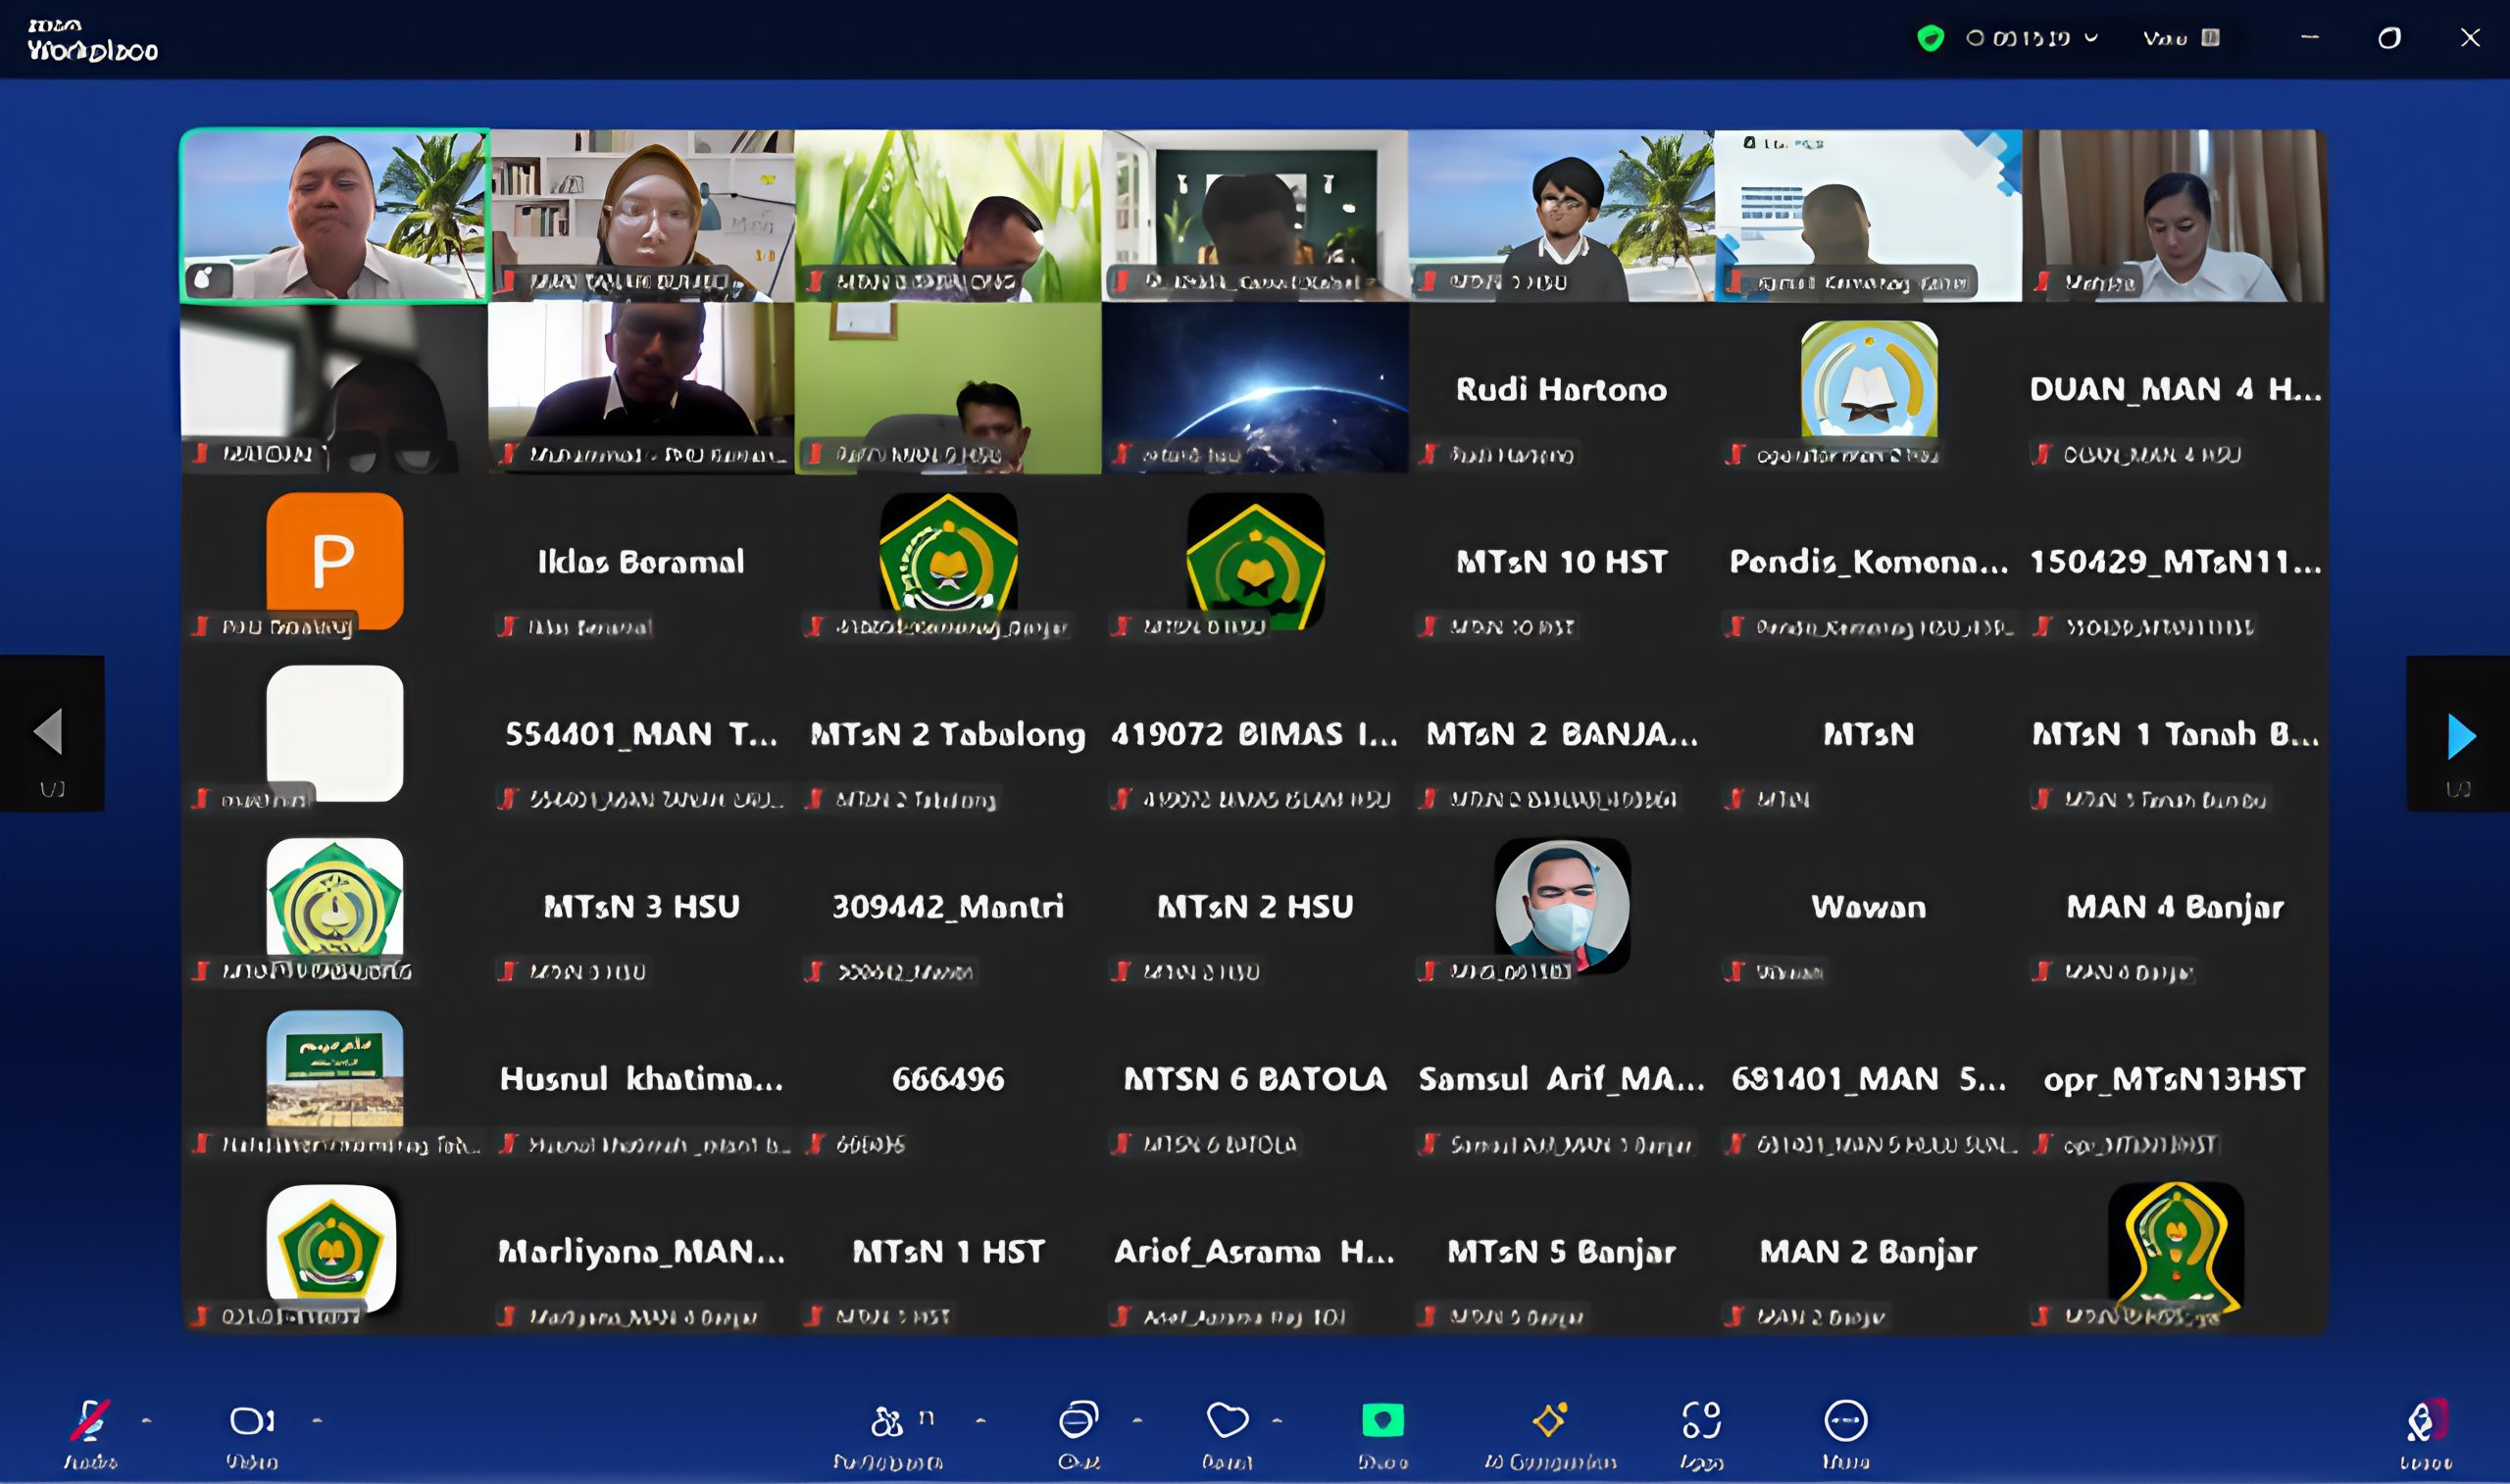Image resolution: width=2510 pixels, height=1484 pixels.
Task: Expand the Participants options arrow
Action: [980, 1420]
